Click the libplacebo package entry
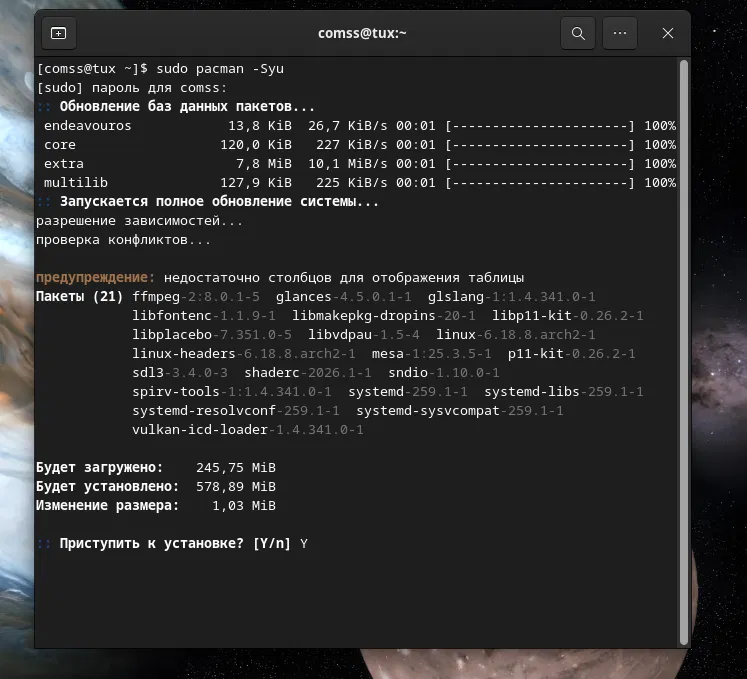Image resolution: width=747 pixels, height=679 pixels. [212, 334]
